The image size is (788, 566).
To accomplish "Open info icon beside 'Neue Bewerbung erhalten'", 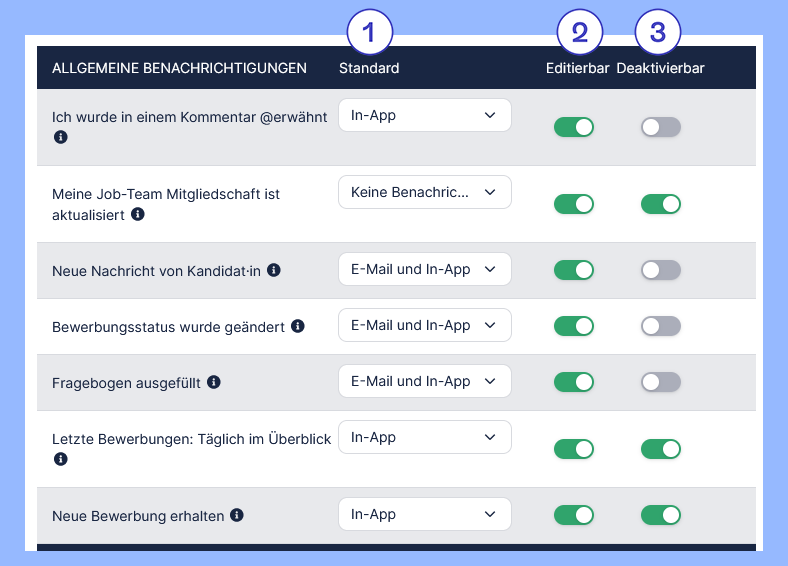I will click(x=237, y=515).
